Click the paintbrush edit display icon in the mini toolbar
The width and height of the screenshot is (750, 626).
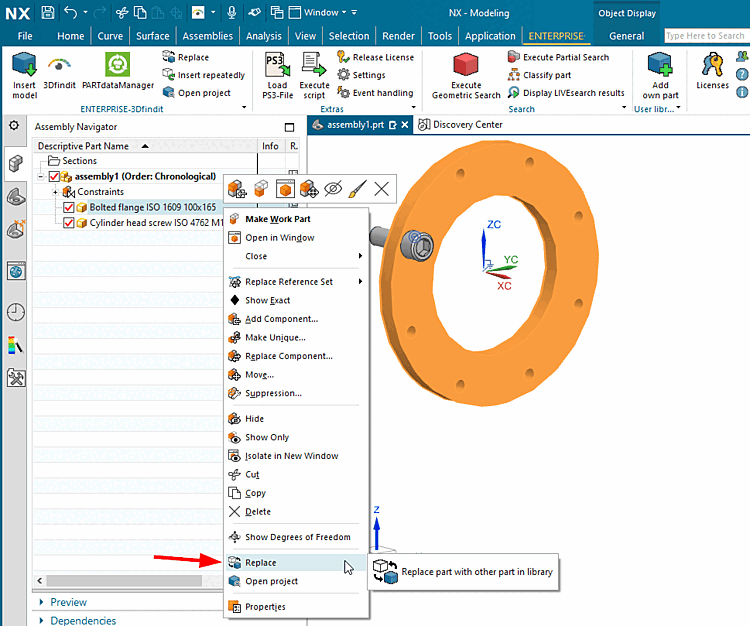click(357, 189)
